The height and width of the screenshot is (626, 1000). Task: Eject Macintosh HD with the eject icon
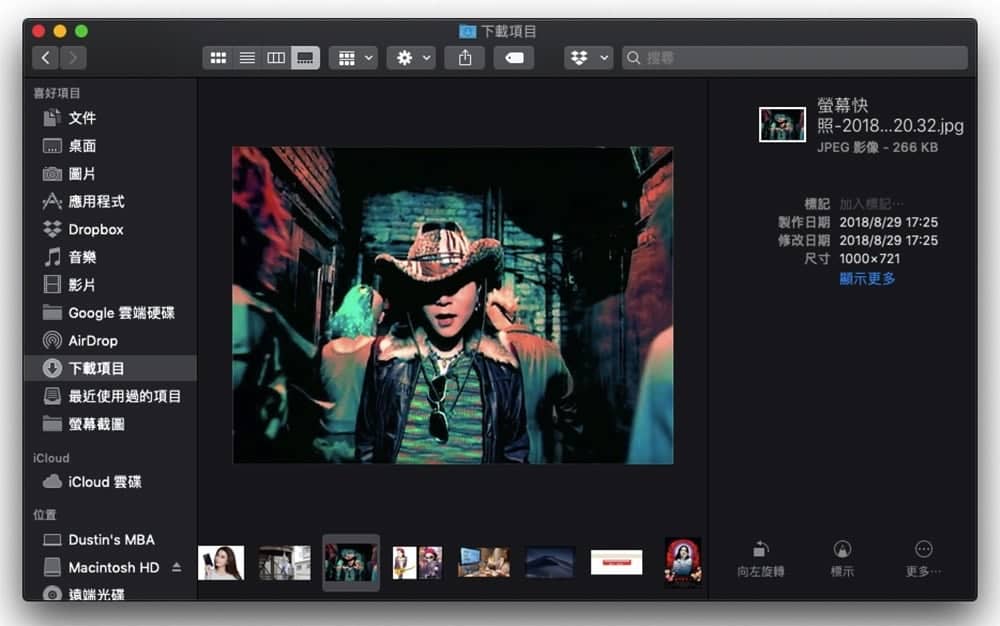point(177,567)
